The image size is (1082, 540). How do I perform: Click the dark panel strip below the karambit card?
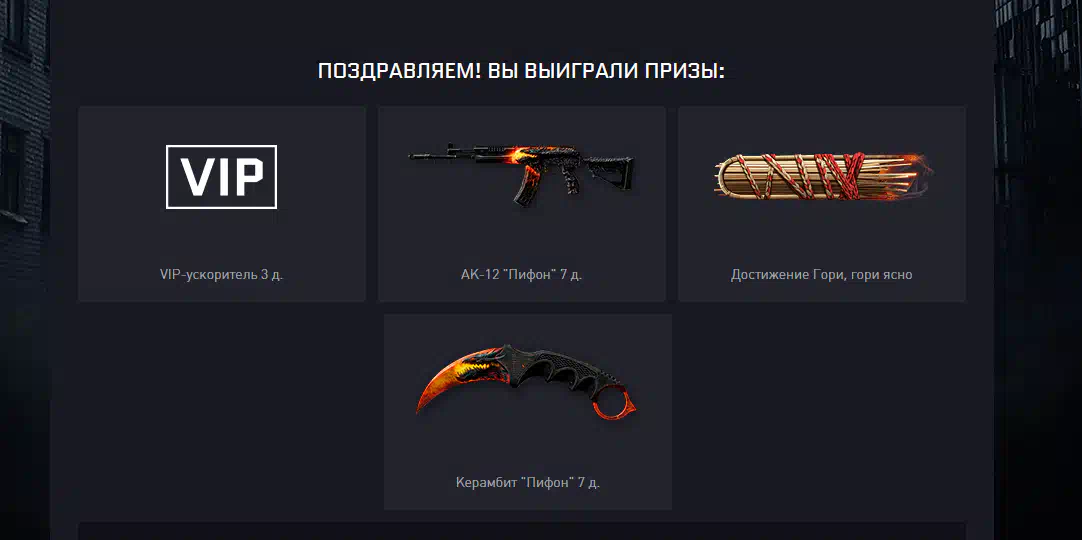click(x=522, y=531)
